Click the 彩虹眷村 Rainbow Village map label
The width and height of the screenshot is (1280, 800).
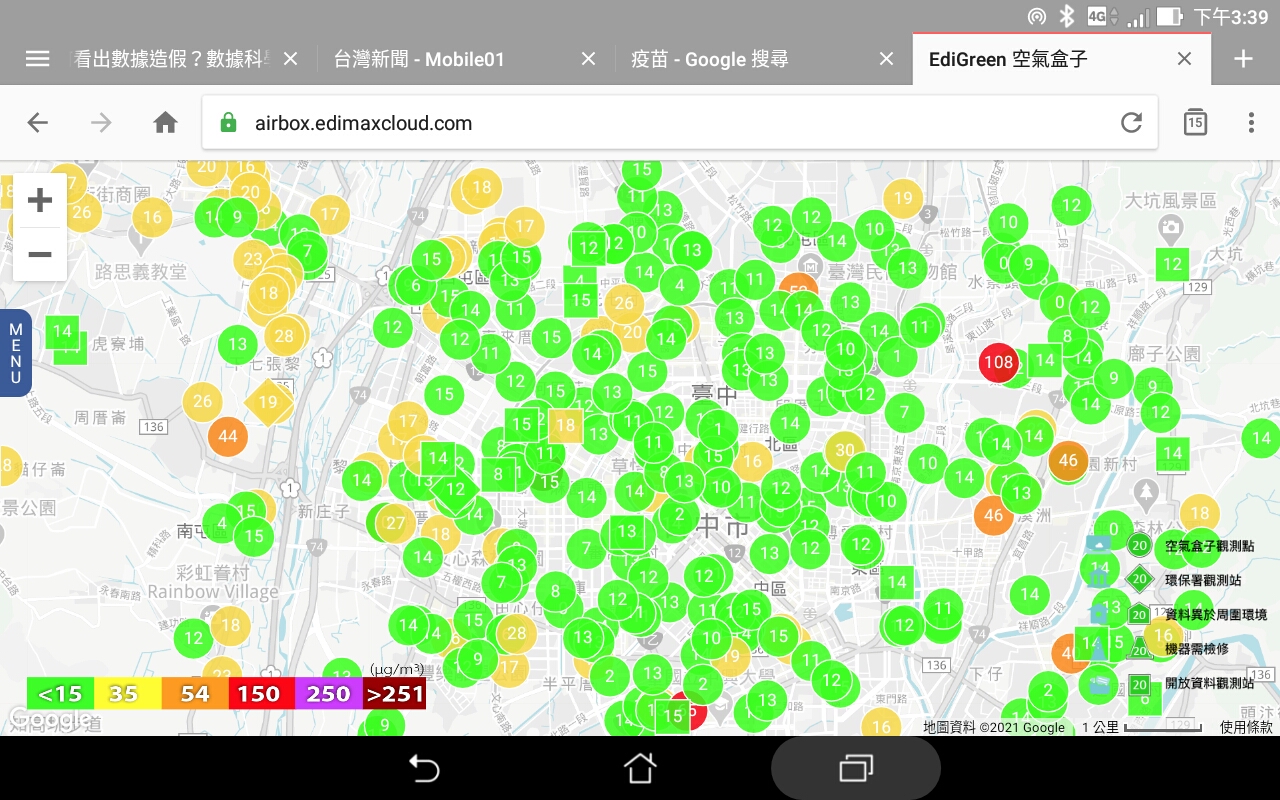[x=213, y=582]
